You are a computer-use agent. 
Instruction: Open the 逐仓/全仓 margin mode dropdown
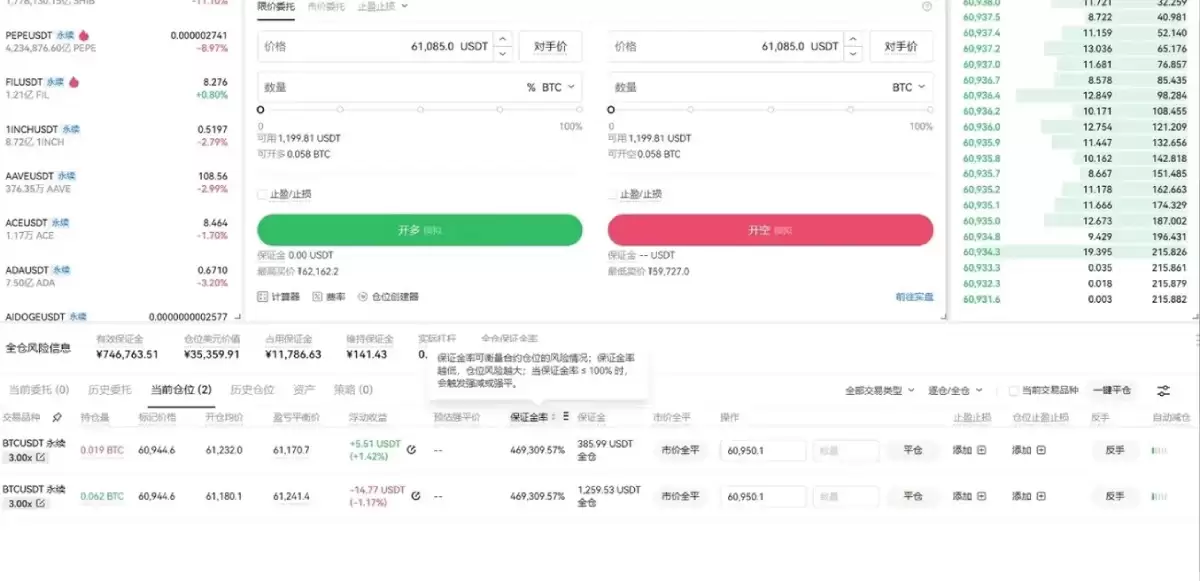[x=949, y=391]
